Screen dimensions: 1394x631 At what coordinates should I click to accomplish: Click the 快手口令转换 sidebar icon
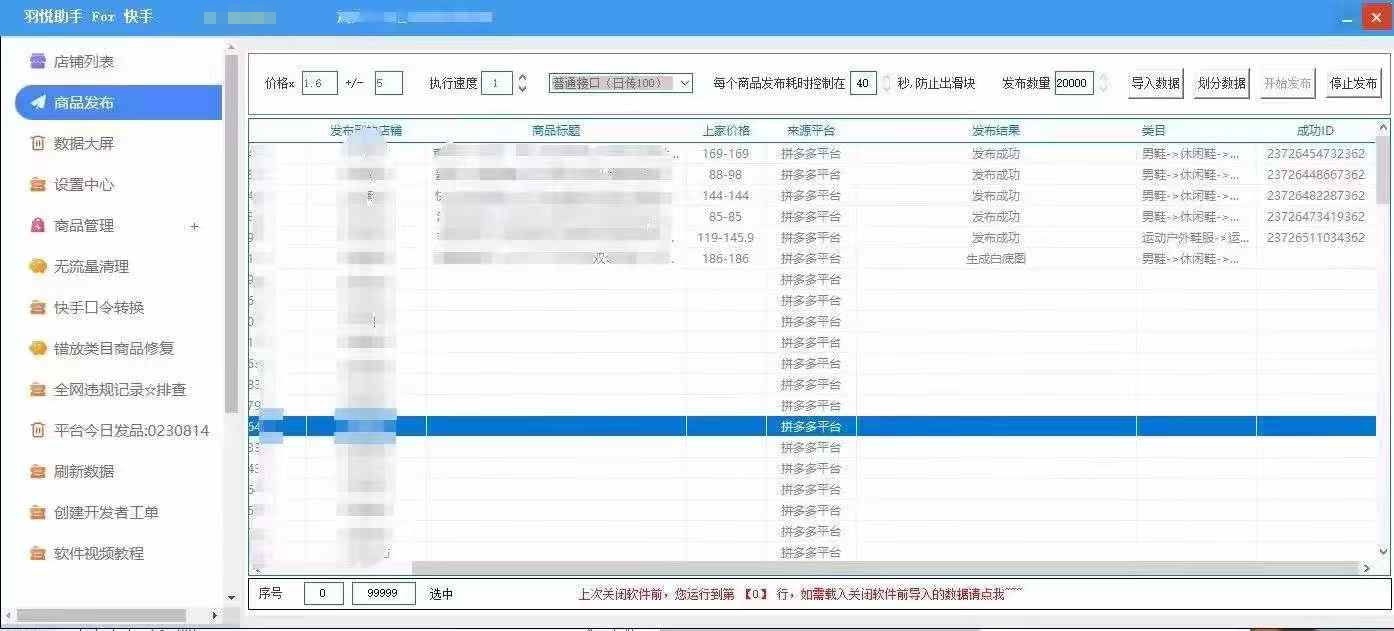click(38, 307)
